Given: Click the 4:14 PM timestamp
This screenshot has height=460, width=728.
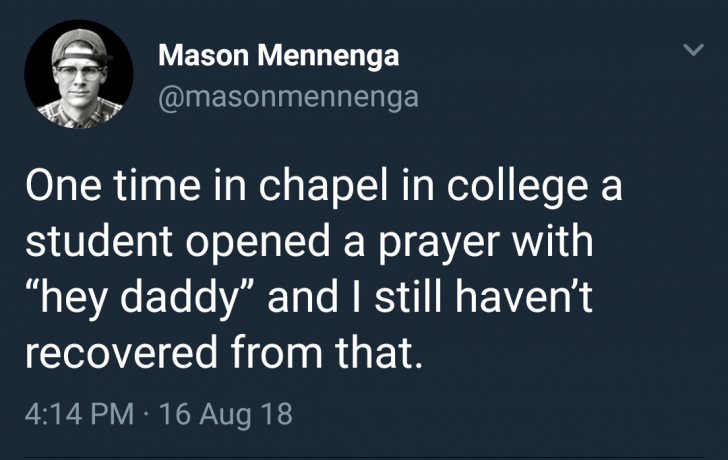Looking at the screenshot, I should click(x=77, y=413).
